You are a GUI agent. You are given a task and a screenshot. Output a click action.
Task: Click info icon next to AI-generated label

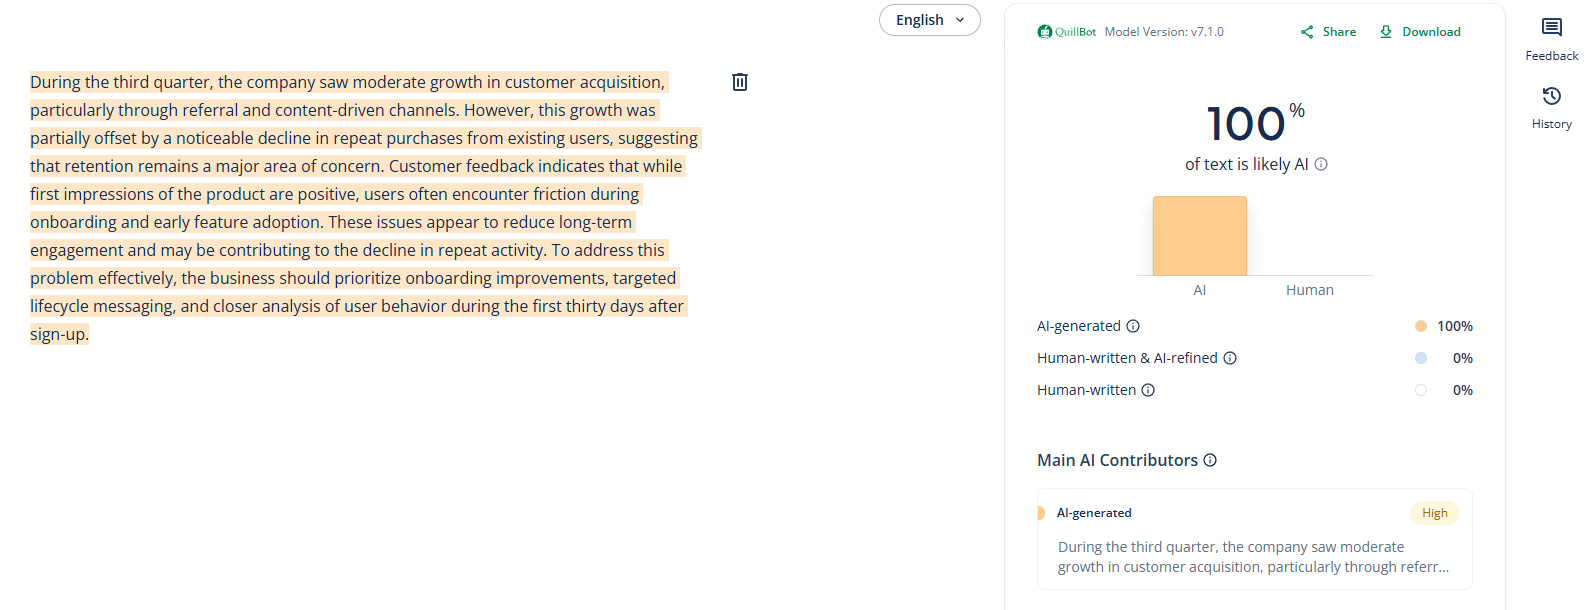click(x=1133, y=326)
